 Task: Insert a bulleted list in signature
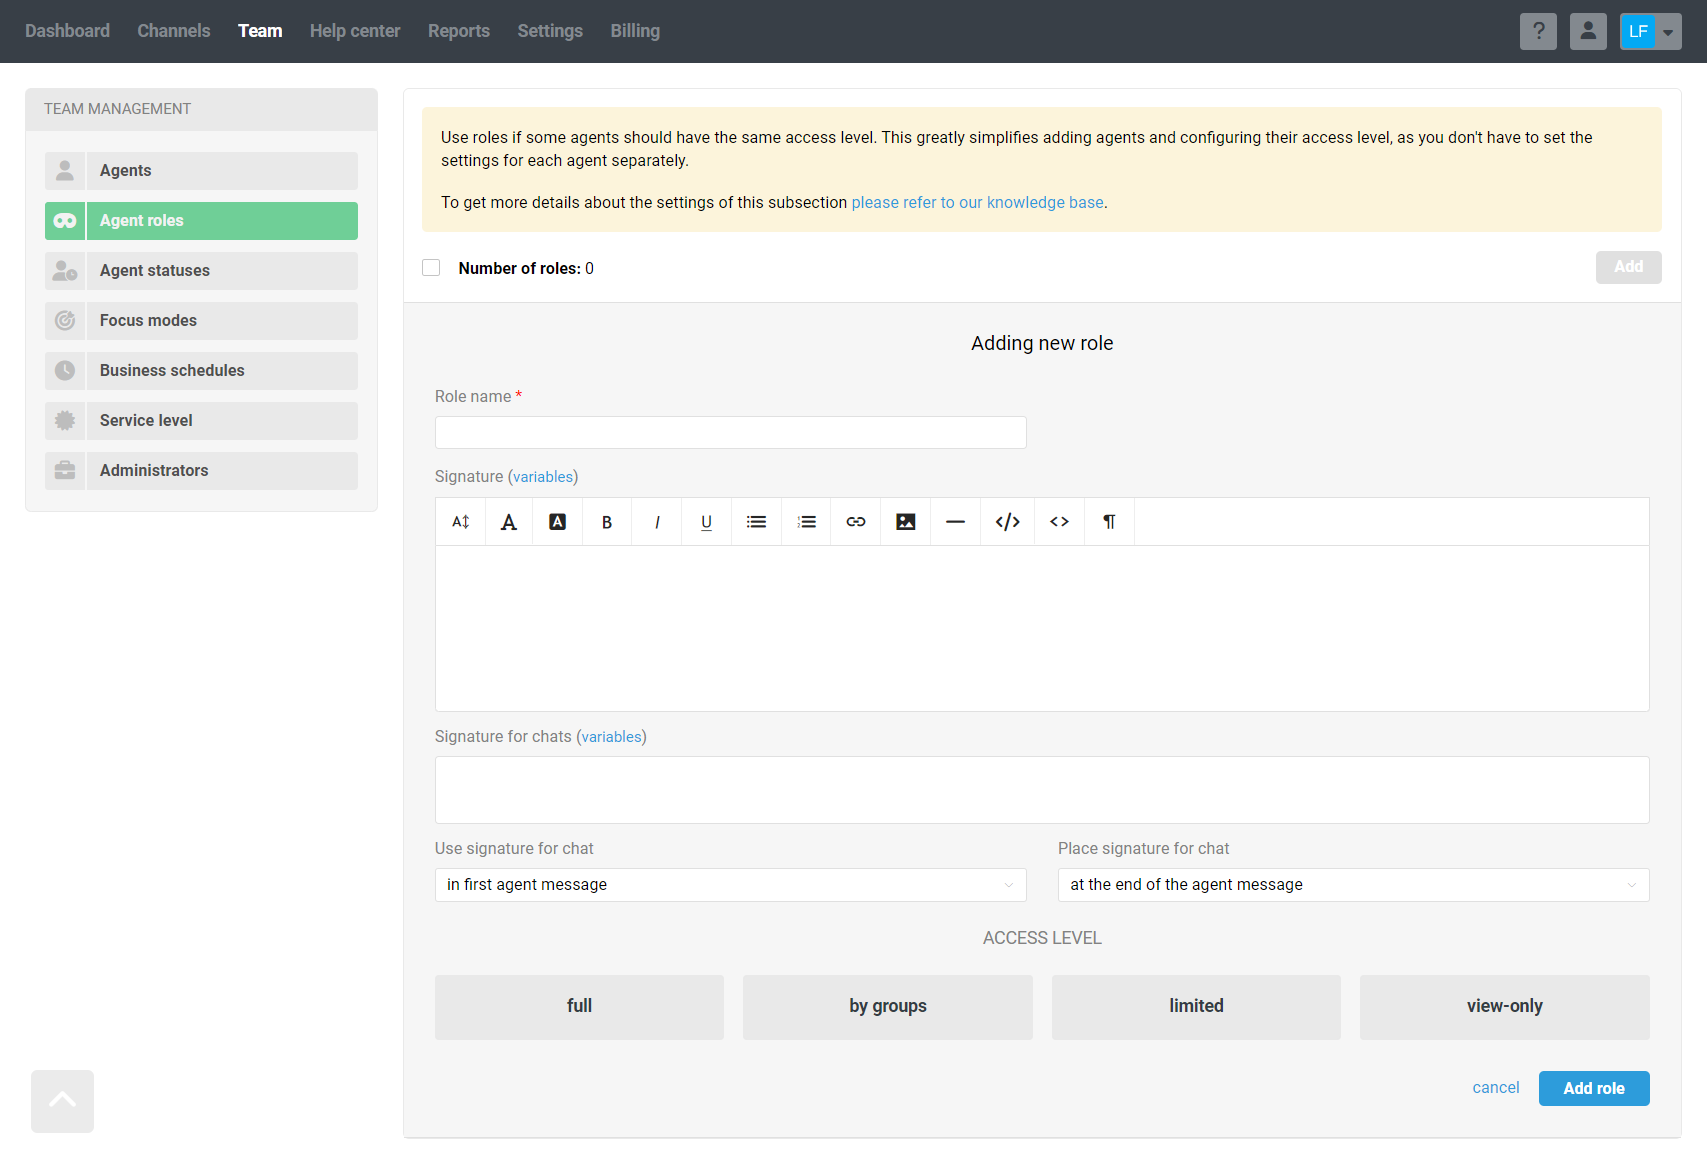[x=757, y=522]
